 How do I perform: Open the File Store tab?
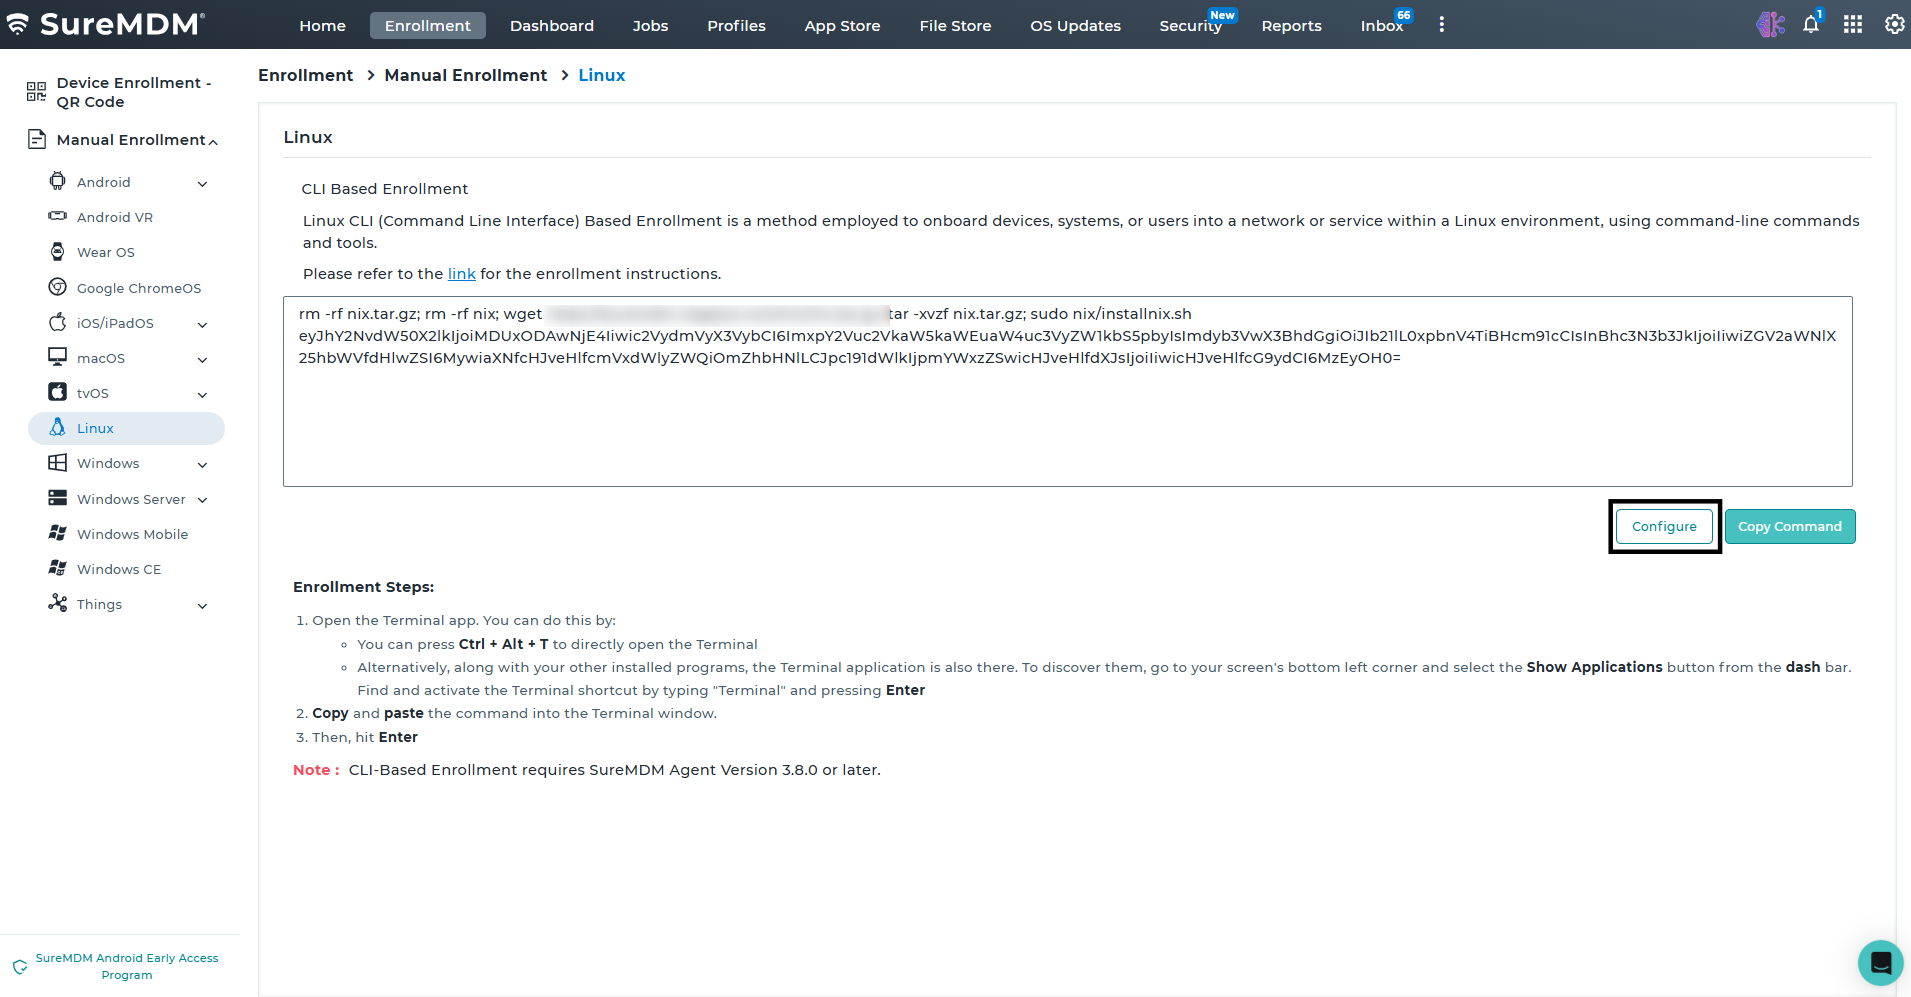click(955, 26)
